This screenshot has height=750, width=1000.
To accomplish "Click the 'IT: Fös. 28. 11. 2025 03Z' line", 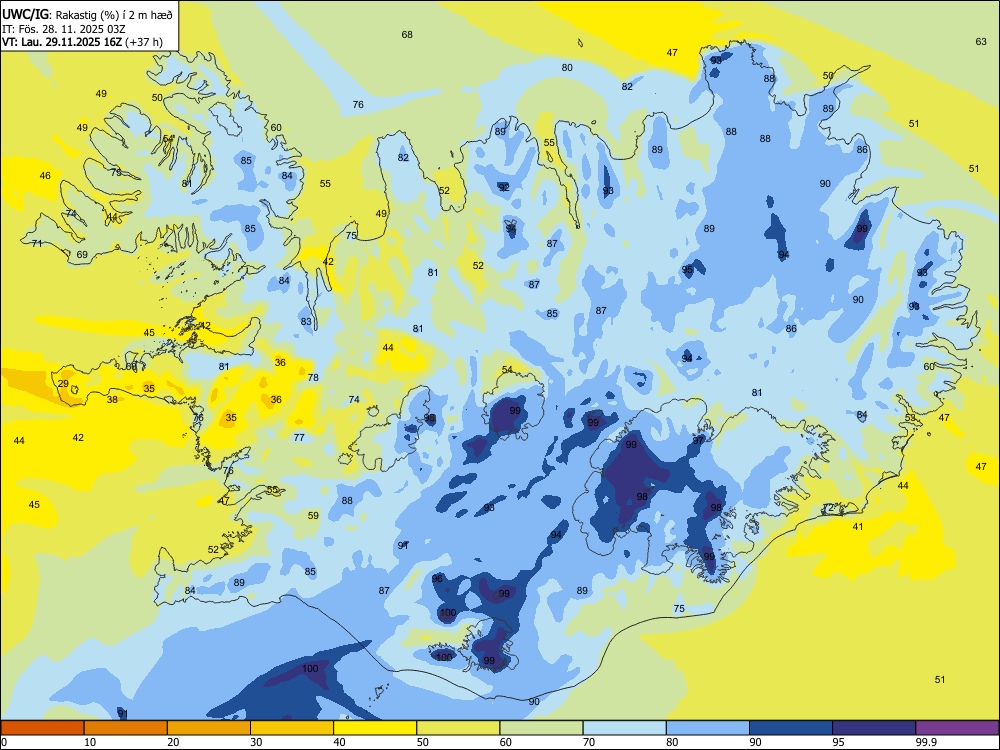I will coord(63,29).
